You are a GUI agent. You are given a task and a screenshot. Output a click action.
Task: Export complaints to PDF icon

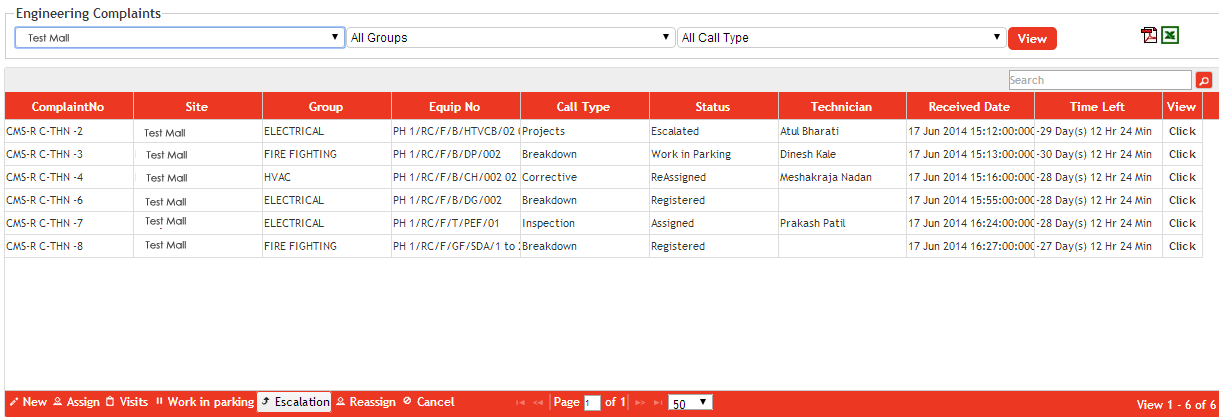(1149, 36)
